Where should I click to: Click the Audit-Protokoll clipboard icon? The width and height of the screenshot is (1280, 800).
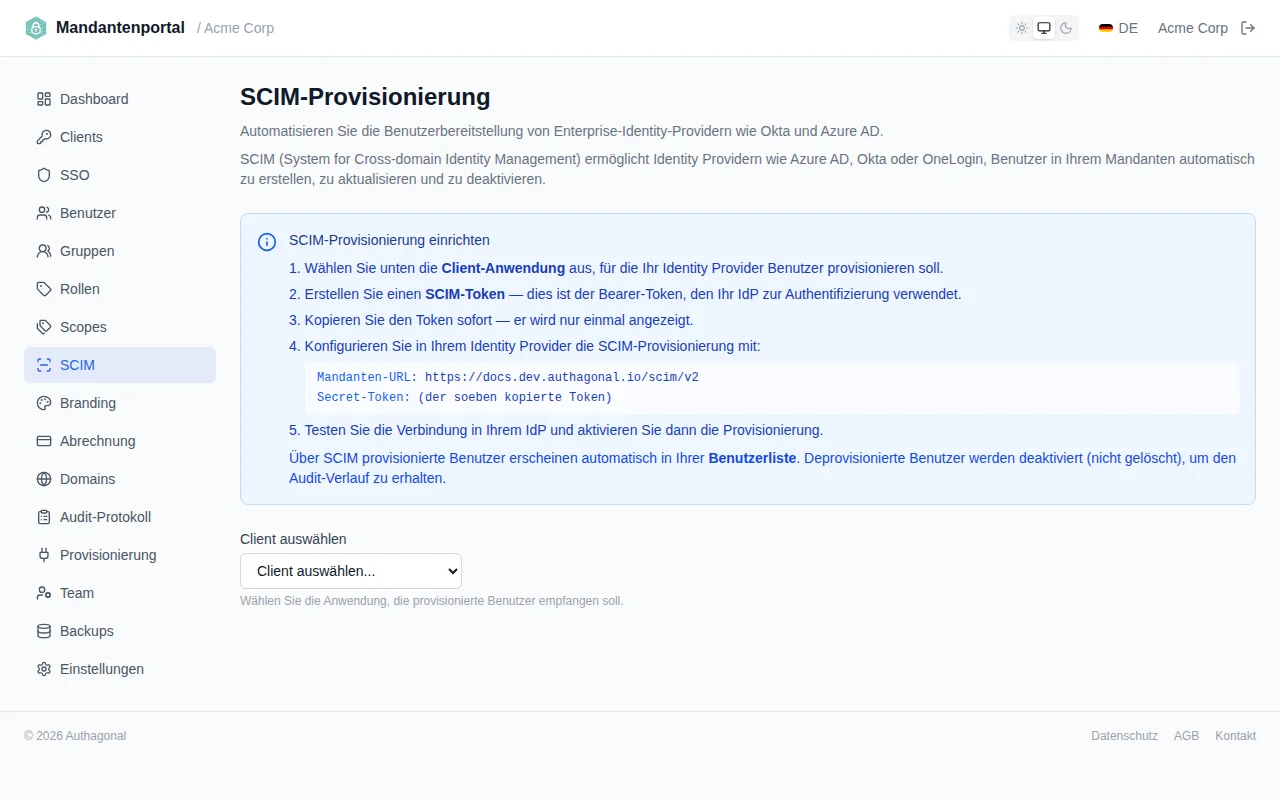(44, 517)
